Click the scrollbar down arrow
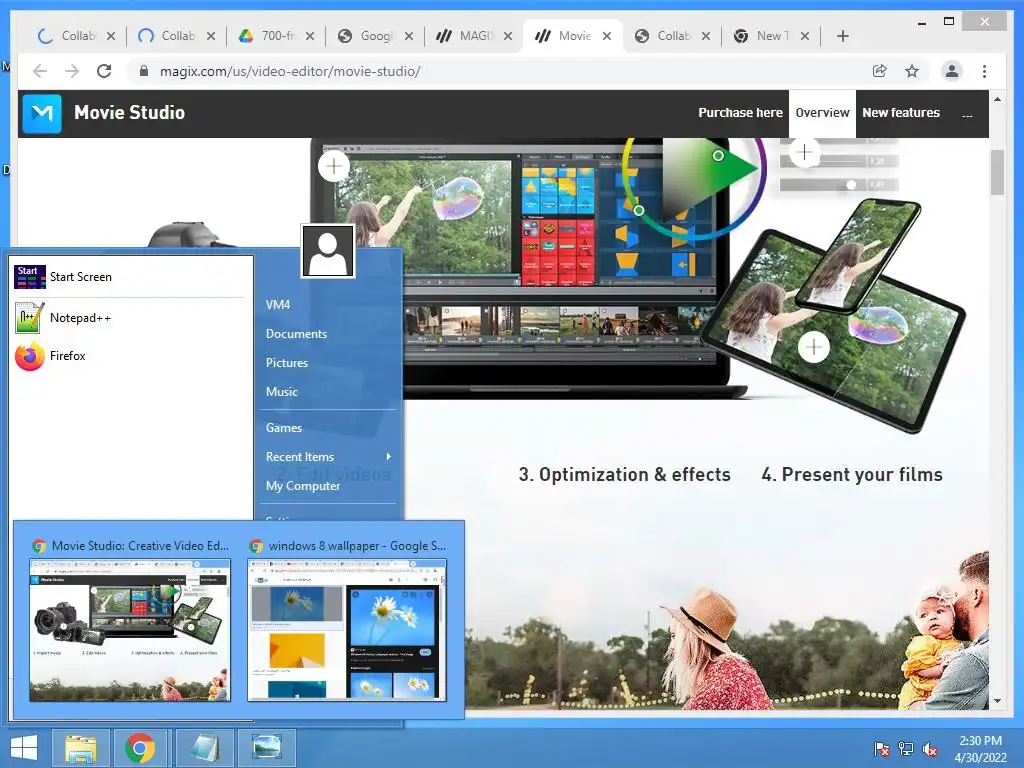1024x768 pixels. coord(997,701)
